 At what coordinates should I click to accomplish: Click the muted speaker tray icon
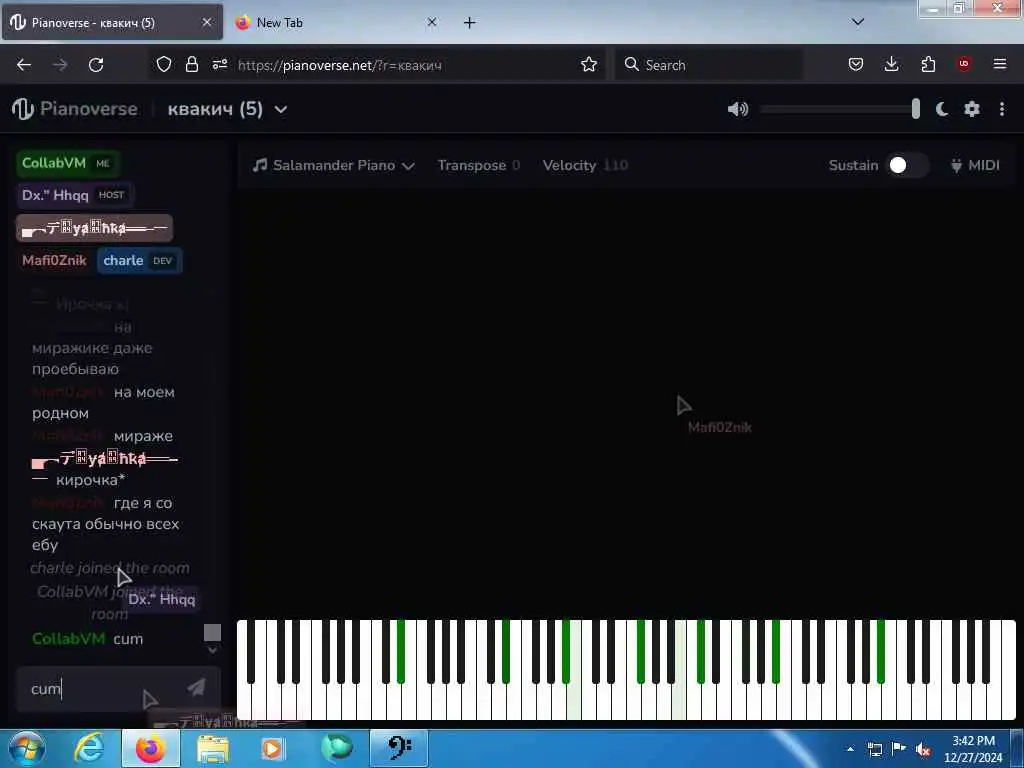pyautogui.click(x=923, y=750)
